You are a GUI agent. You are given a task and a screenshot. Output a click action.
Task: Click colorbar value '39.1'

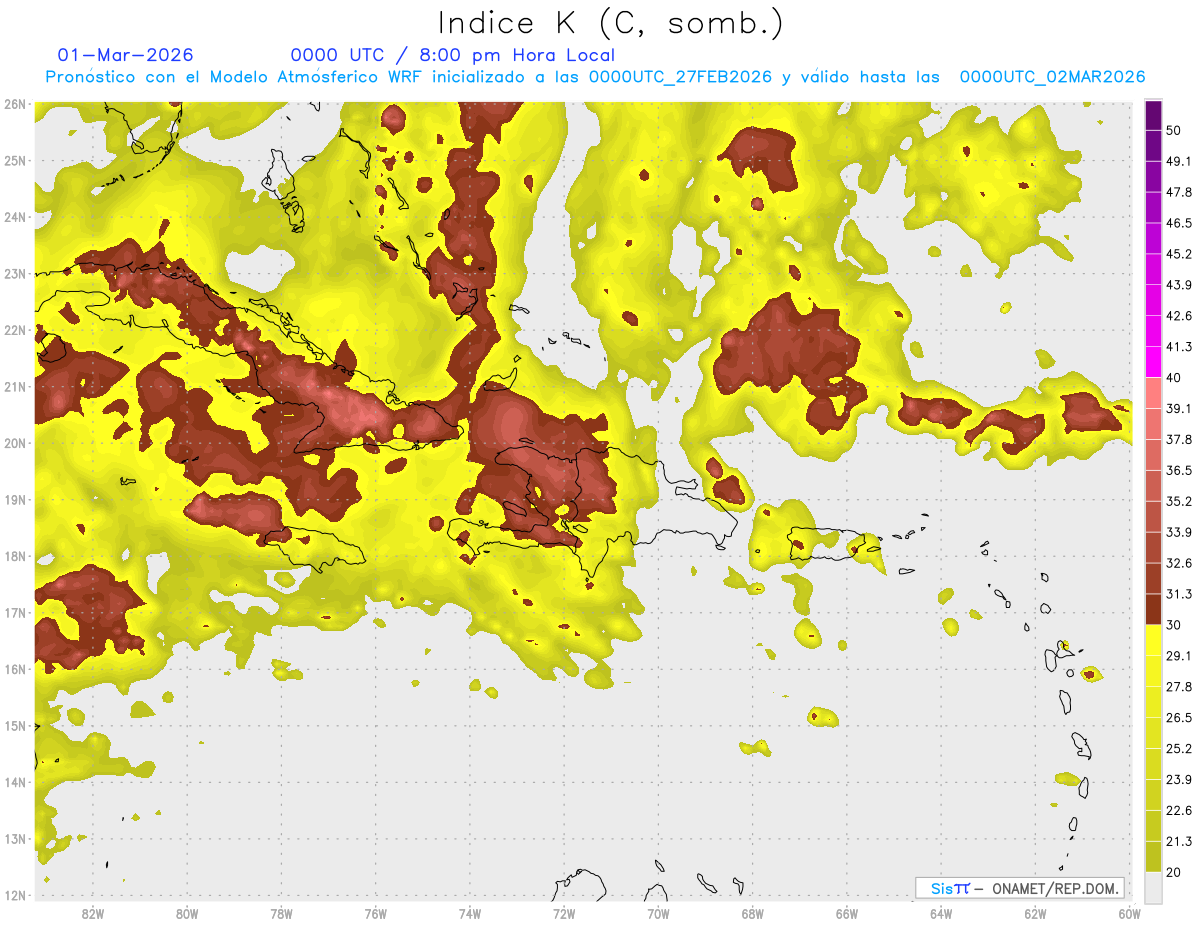tap(1178, 409)
